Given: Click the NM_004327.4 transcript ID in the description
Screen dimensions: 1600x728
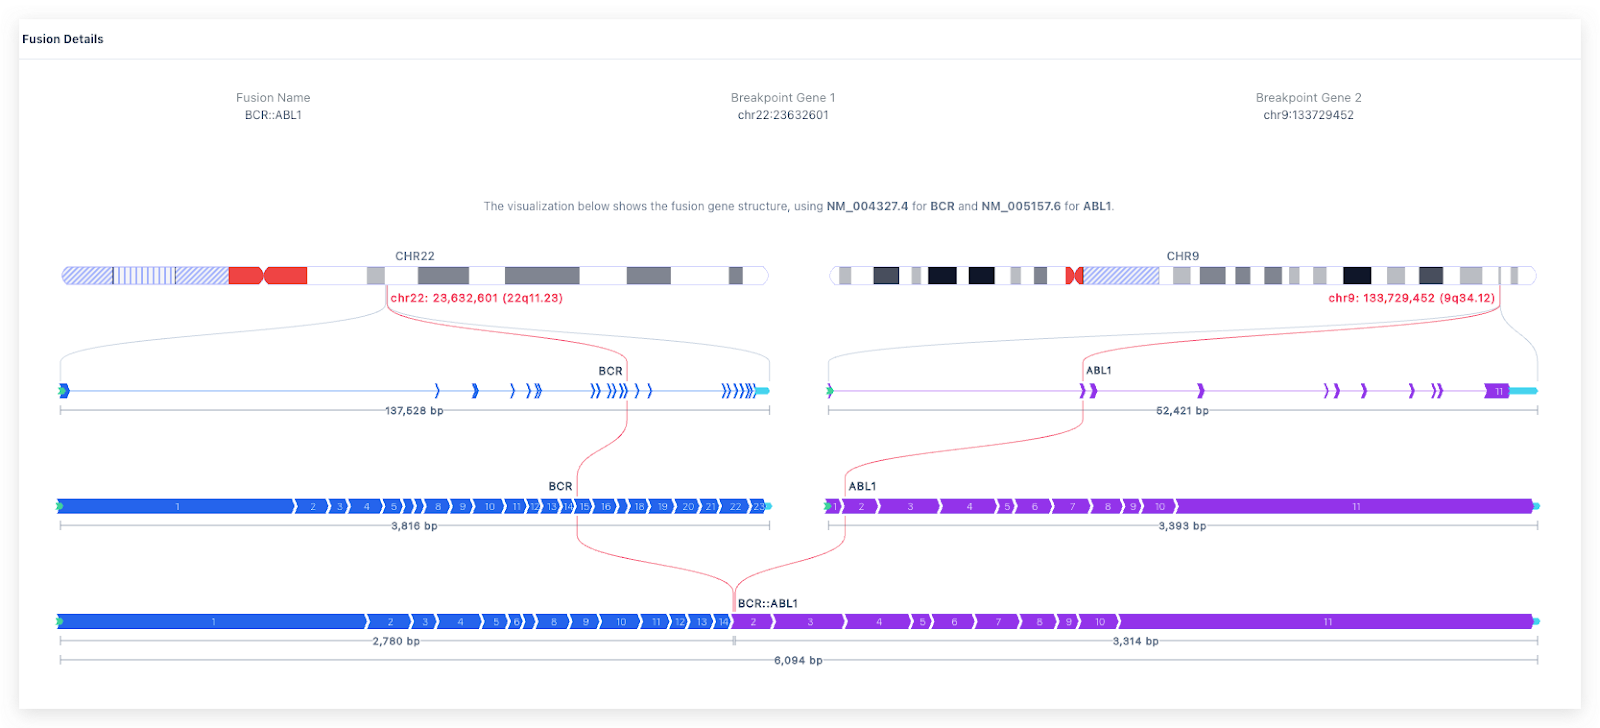Looking at the screenshot, I should click(867, 206).
